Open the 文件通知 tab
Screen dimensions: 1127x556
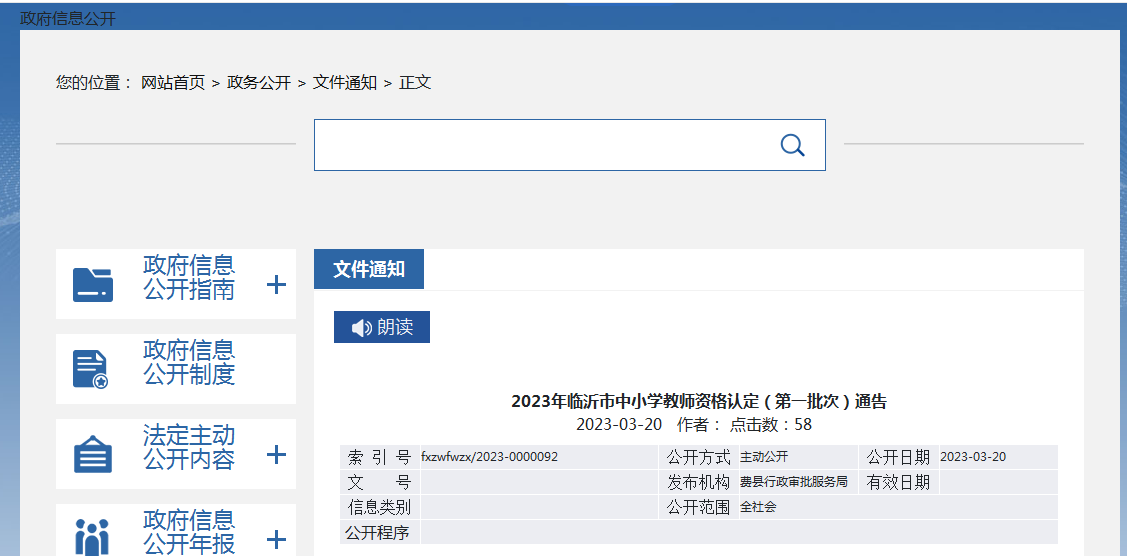(369, 270)
